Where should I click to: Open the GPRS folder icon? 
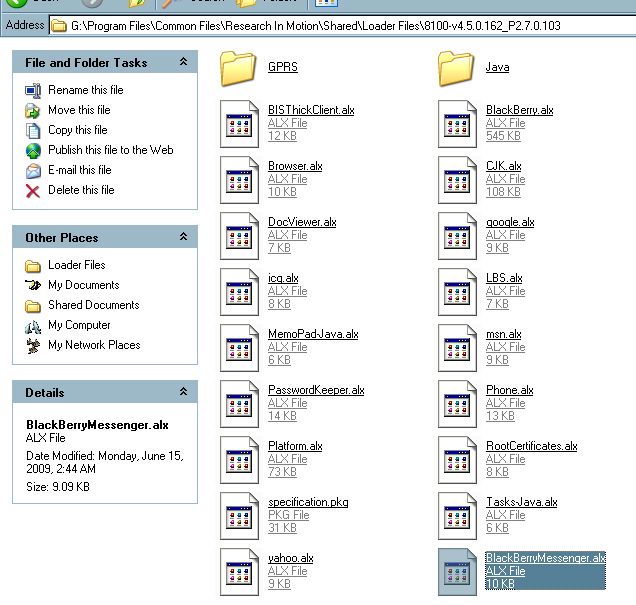click(x=238, y=69)
